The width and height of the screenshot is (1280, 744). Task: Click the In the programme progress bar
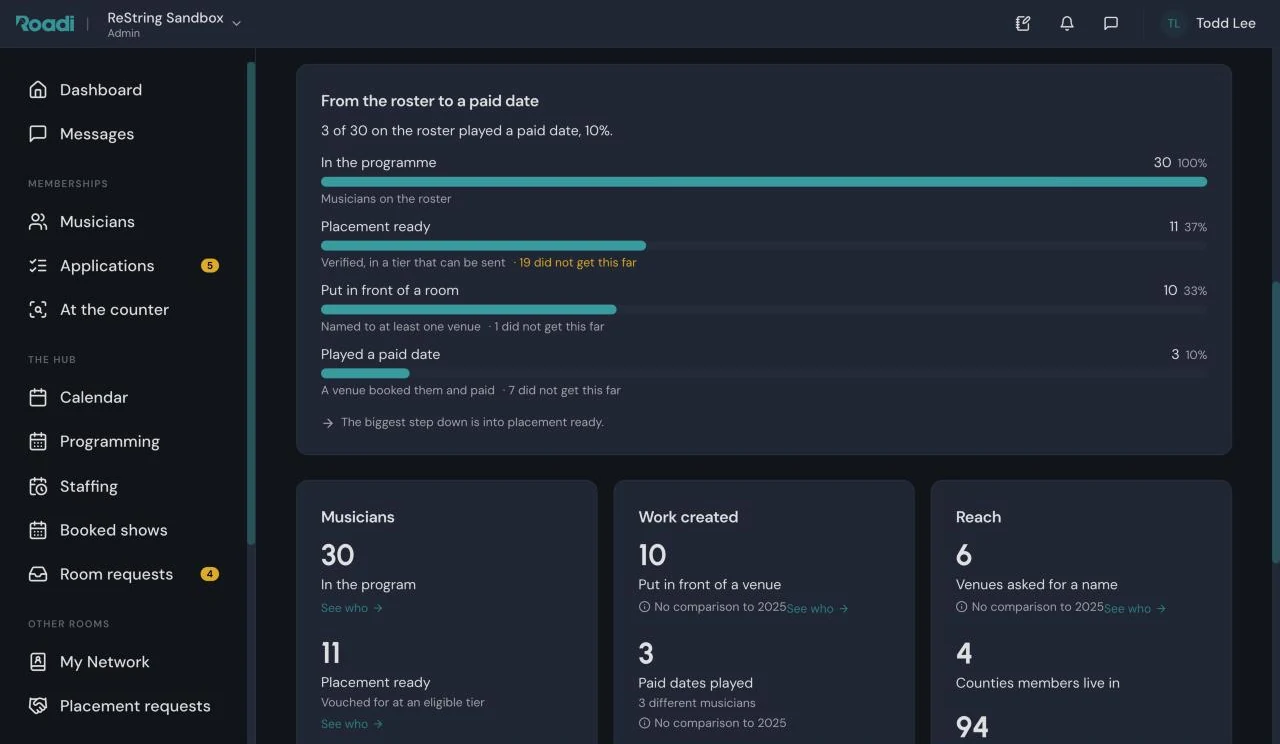(764, 182)
